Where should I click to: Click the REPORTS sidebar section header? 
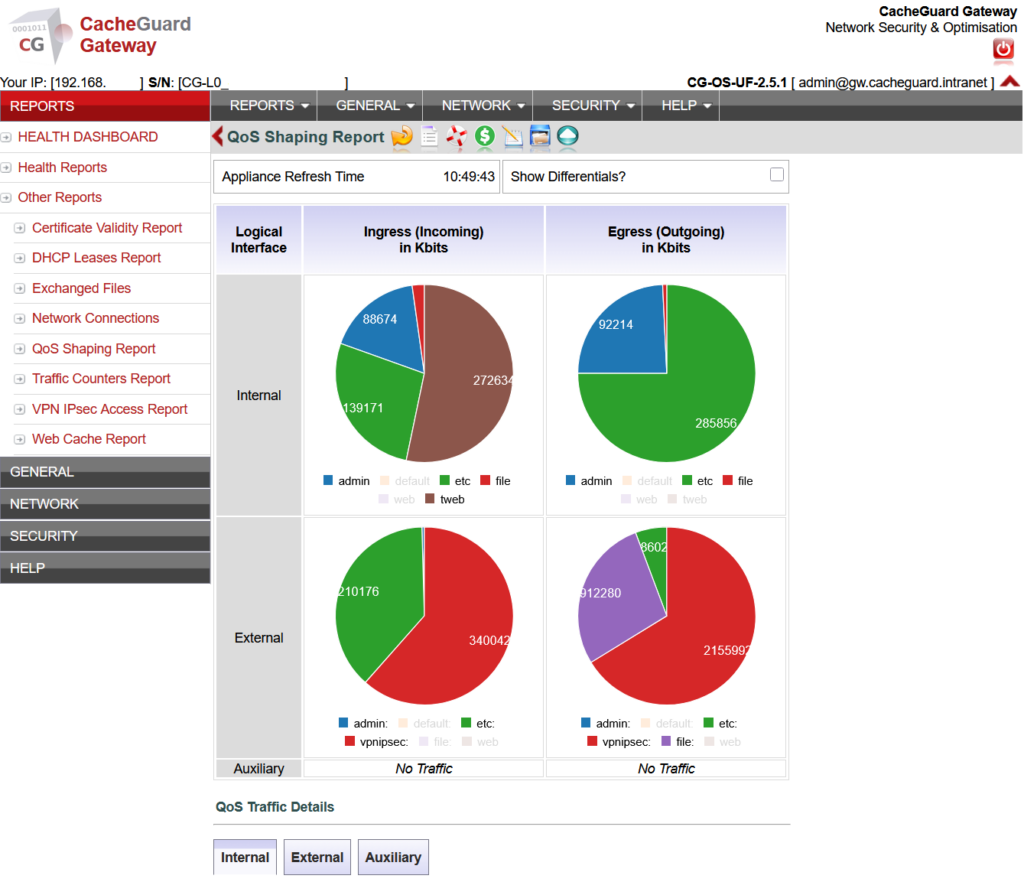pos(105,106)
